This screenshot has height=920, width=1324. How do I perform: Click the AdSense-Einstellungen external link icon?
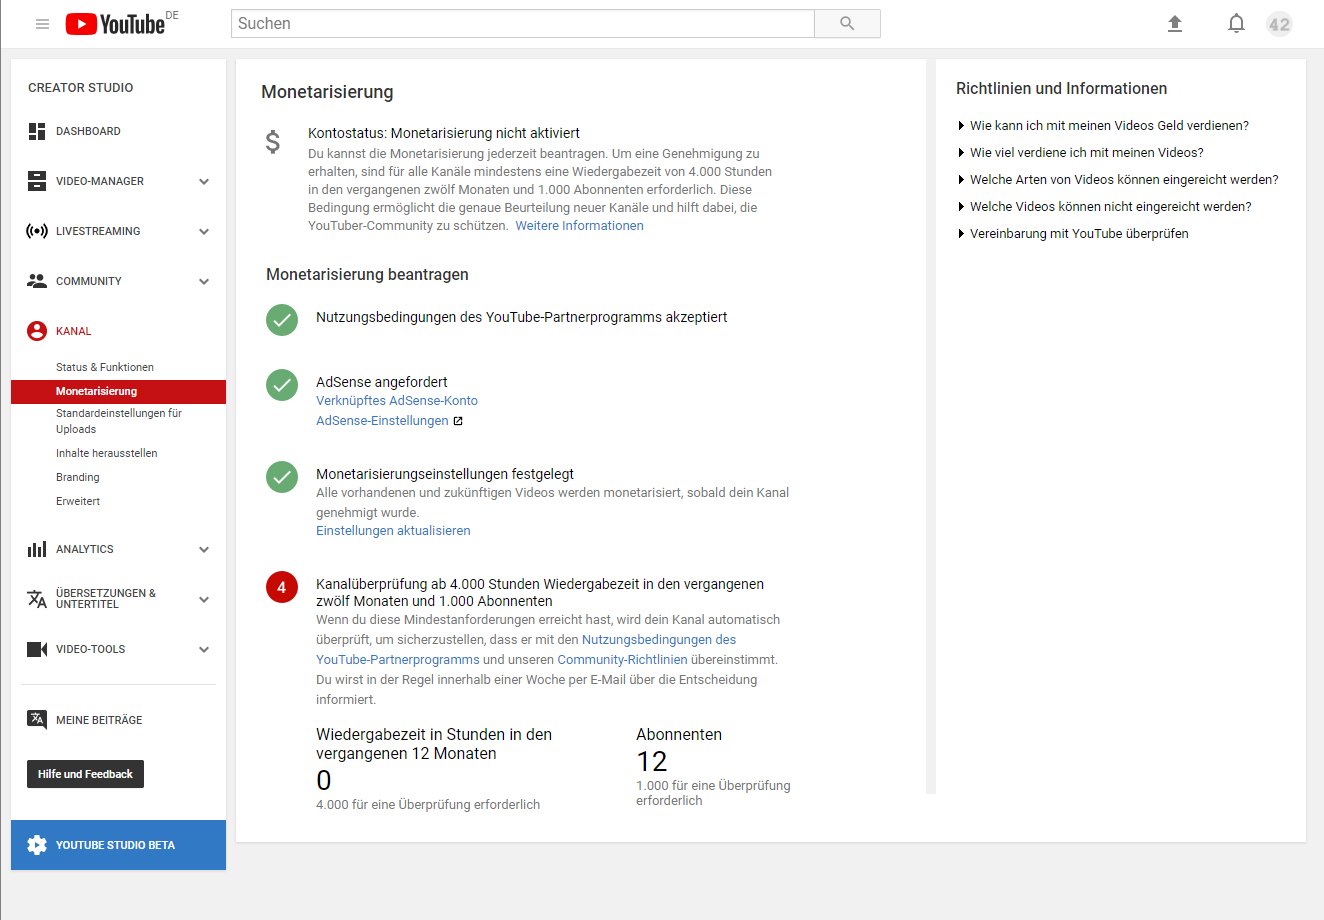(x=458, y=421)
